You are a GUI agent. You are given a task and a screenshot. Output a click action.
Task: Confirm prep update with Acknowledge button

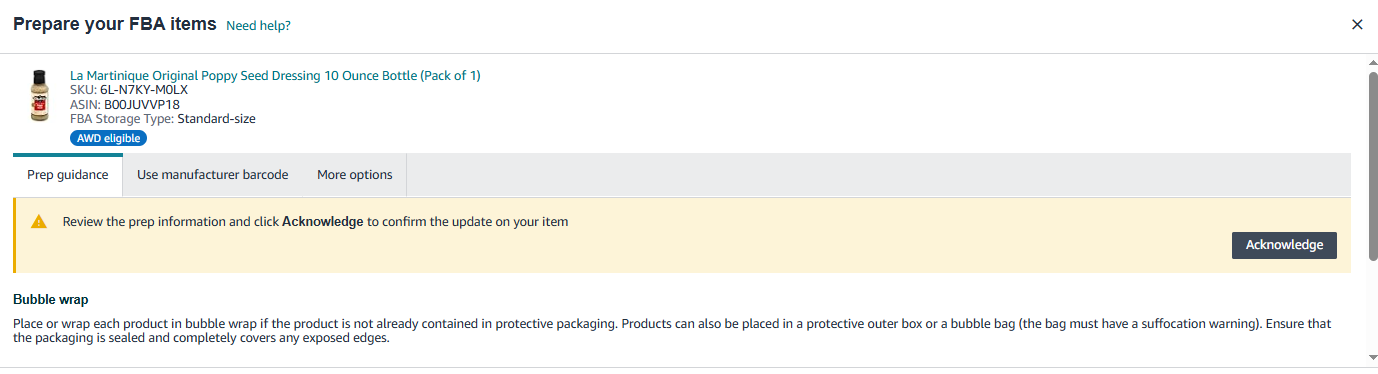click(1284, 245)
